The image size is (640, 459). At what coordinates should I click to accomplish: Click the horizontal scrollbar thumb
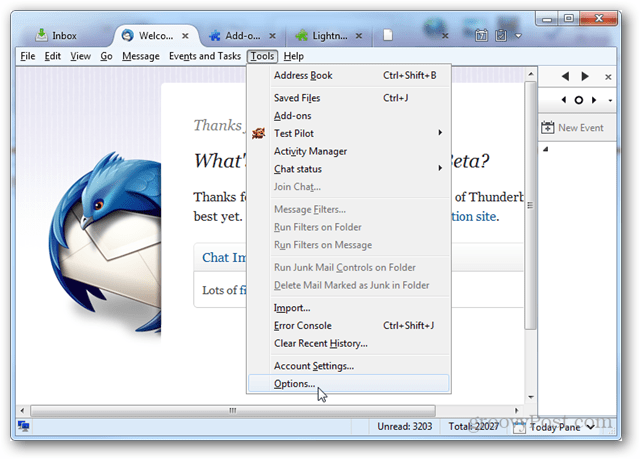(x=233, y=410)
